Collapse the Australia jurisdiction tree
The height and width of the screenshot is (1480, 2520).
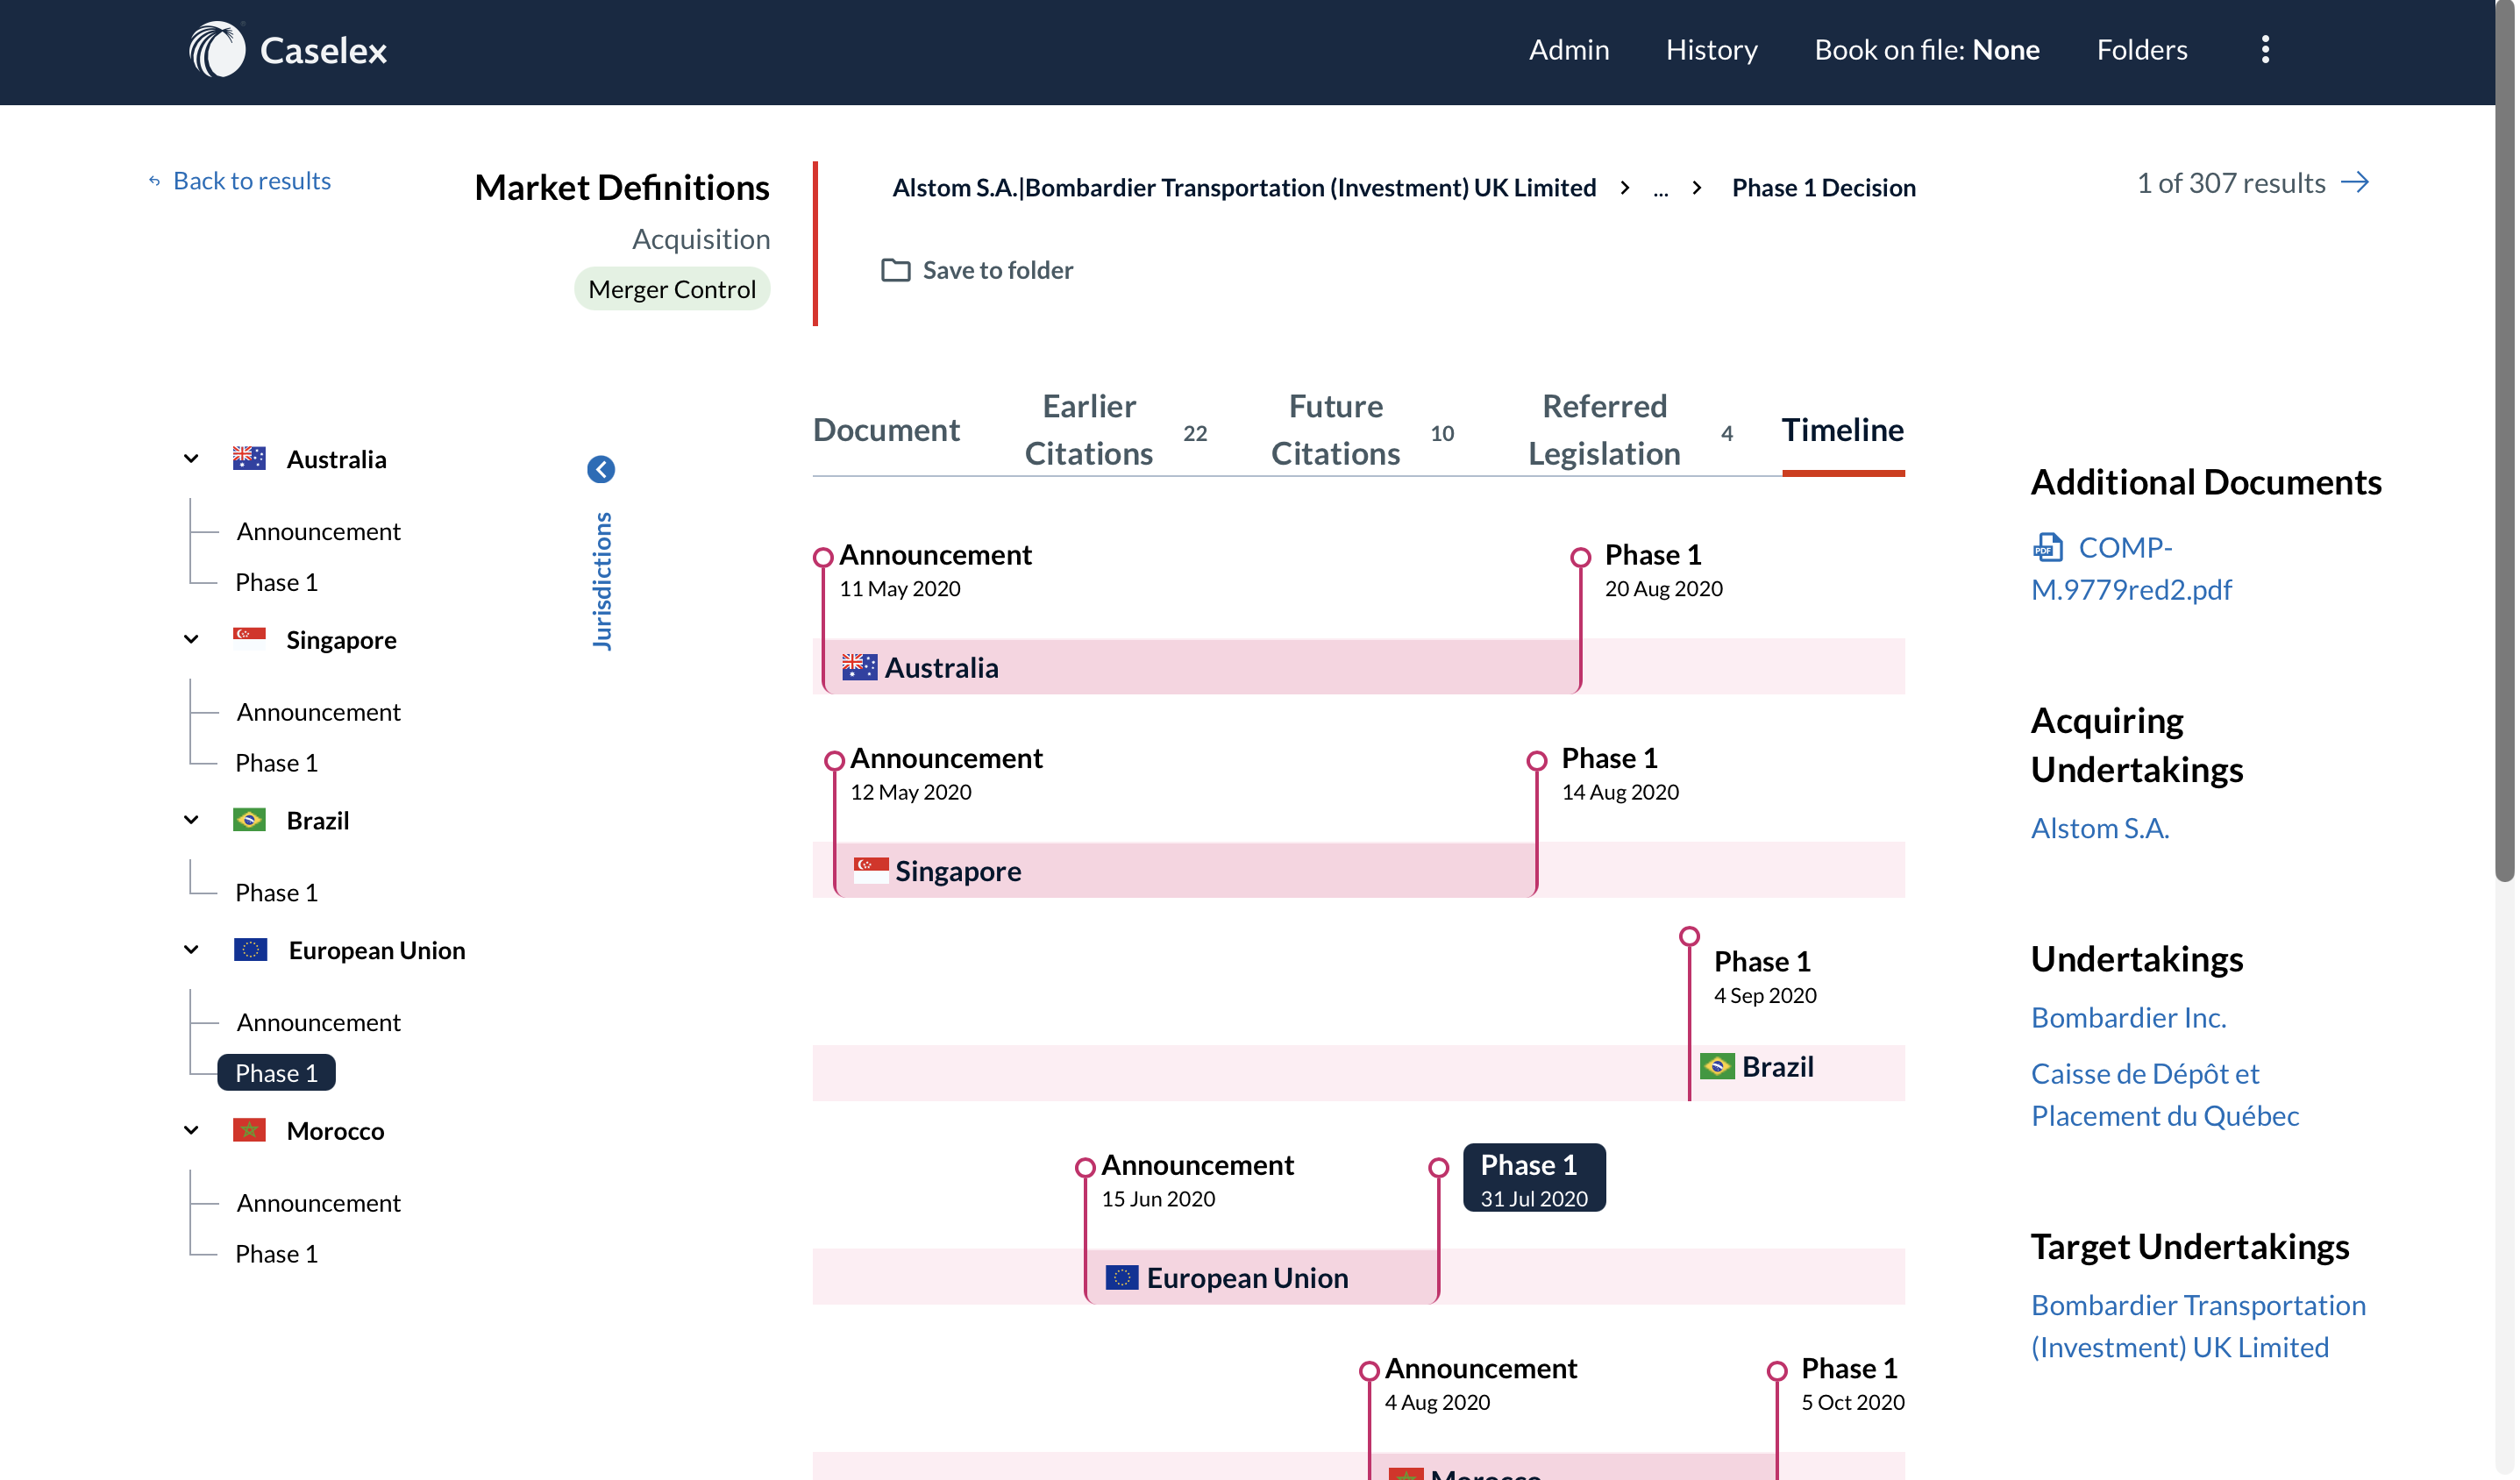[x=191, y=459]
